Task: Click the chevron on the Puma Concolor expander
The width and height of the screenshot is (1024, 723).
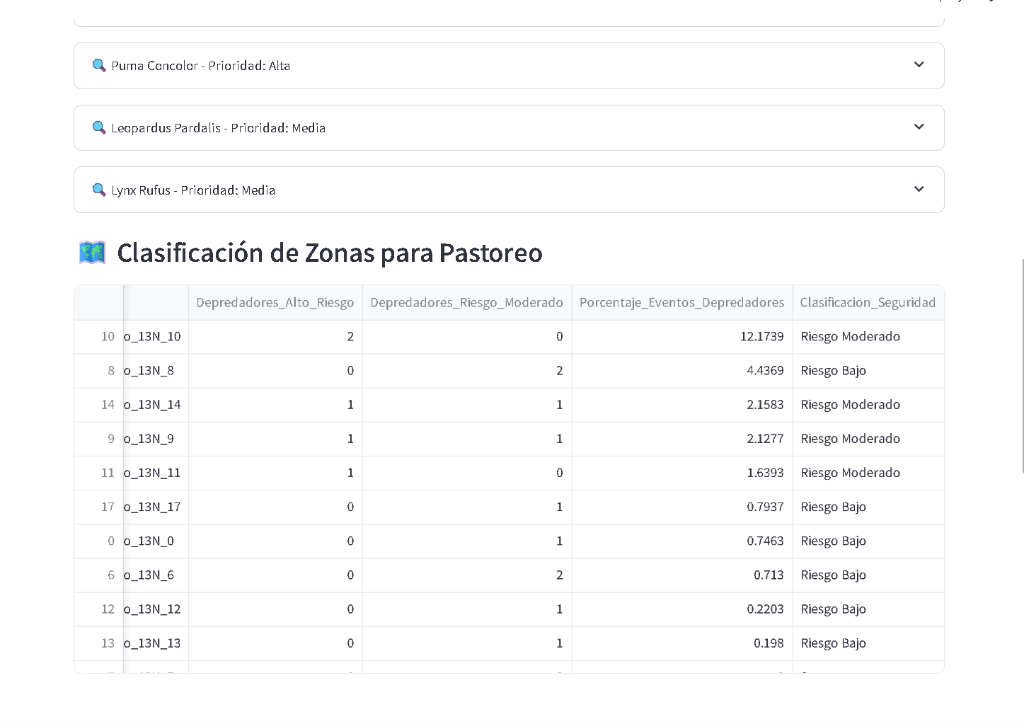Action: 918,63
